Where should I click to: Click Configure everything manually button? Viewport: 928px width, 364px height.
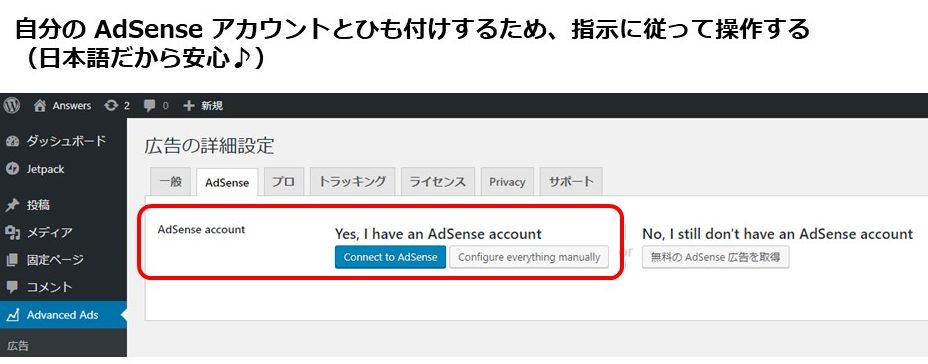pyautogui.click(x=529, y=257)
